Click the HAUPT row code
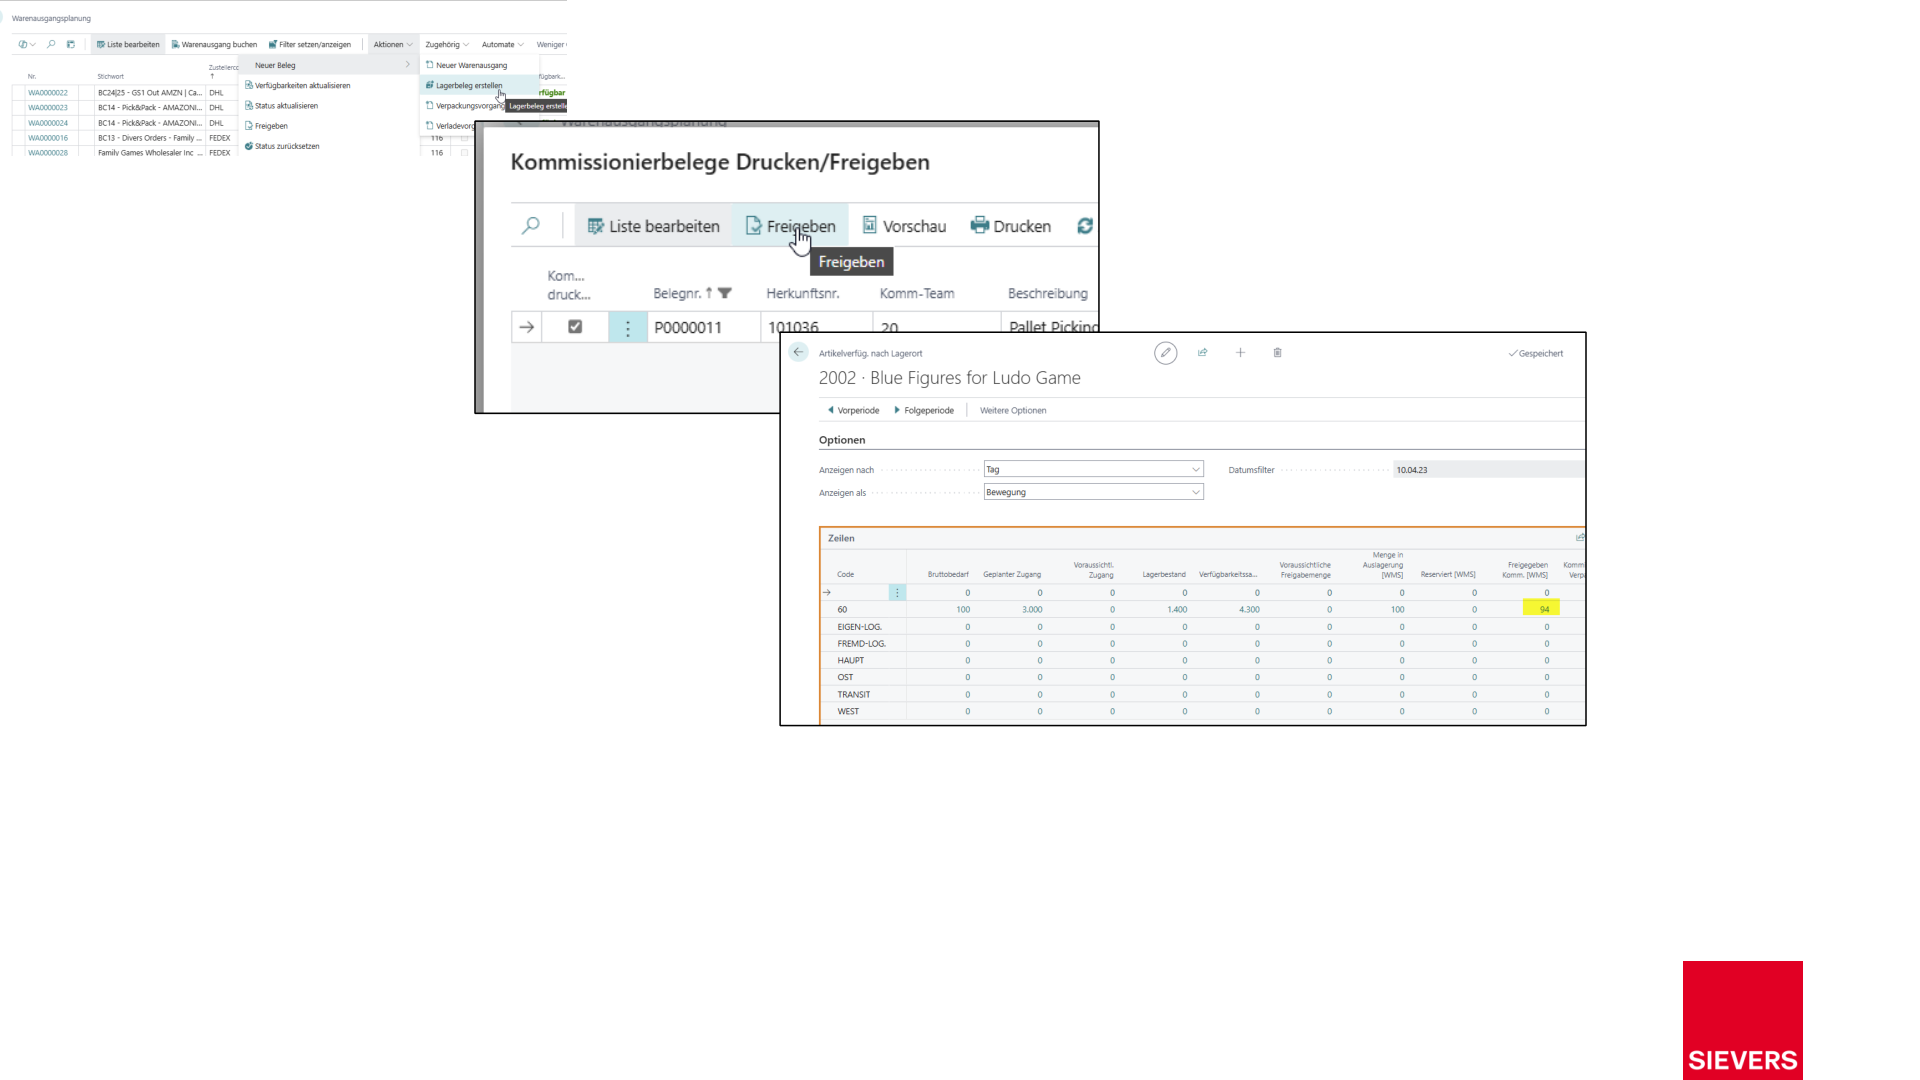 (x=850, y=660)
